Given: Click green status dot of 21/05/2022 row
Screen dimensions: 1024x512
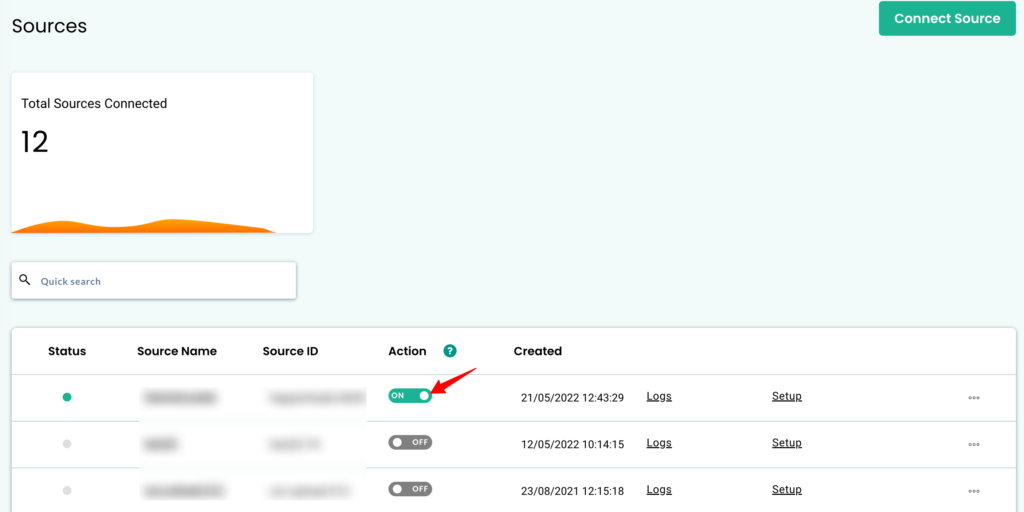Looking at the screenshot, I should point(67,397).
